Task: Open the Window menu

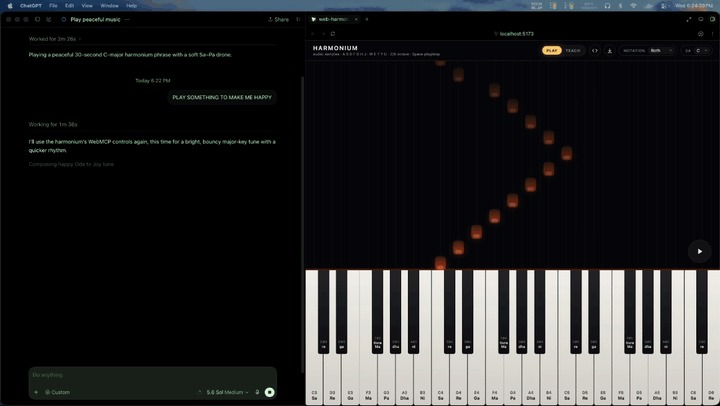Action: (x=109, y=6)
